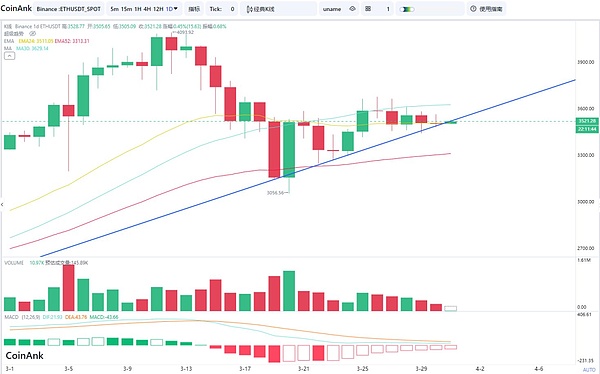The image size is (600, 374).
Task: Click the left-edge panel expand arrow
Action: [2, 205]
